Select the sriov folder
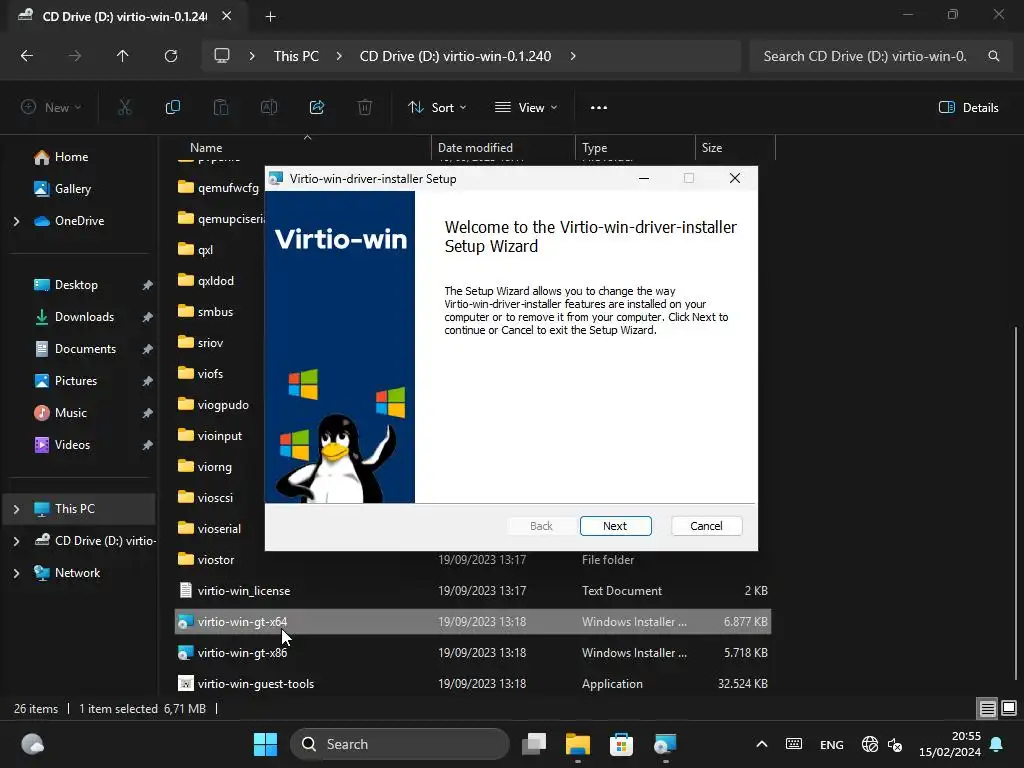The height and width of the screenshot is (768, 1024). [210, 343]
